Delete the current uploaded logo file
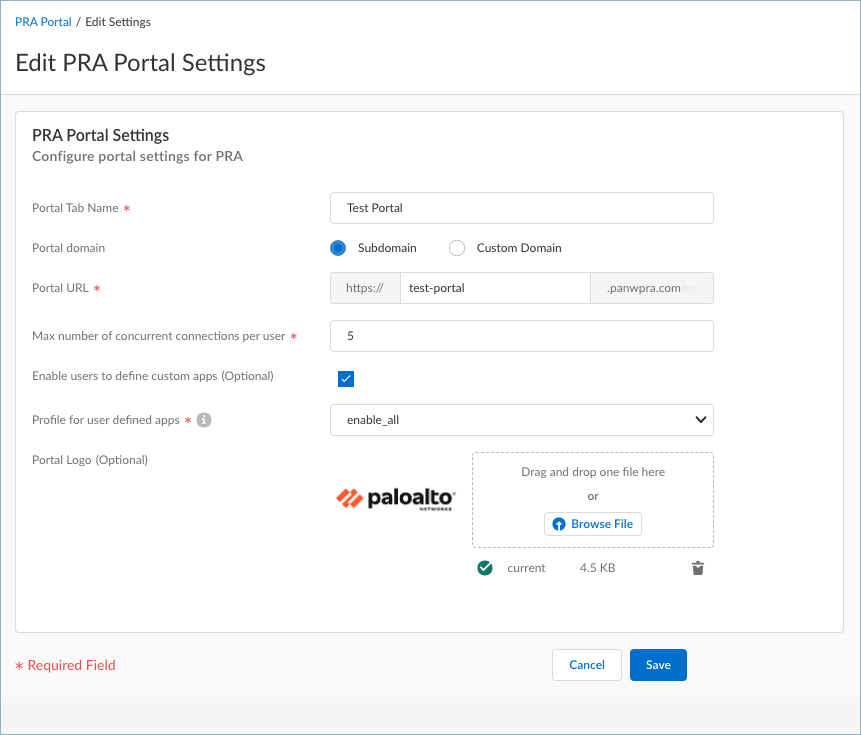 click(698, 568)
